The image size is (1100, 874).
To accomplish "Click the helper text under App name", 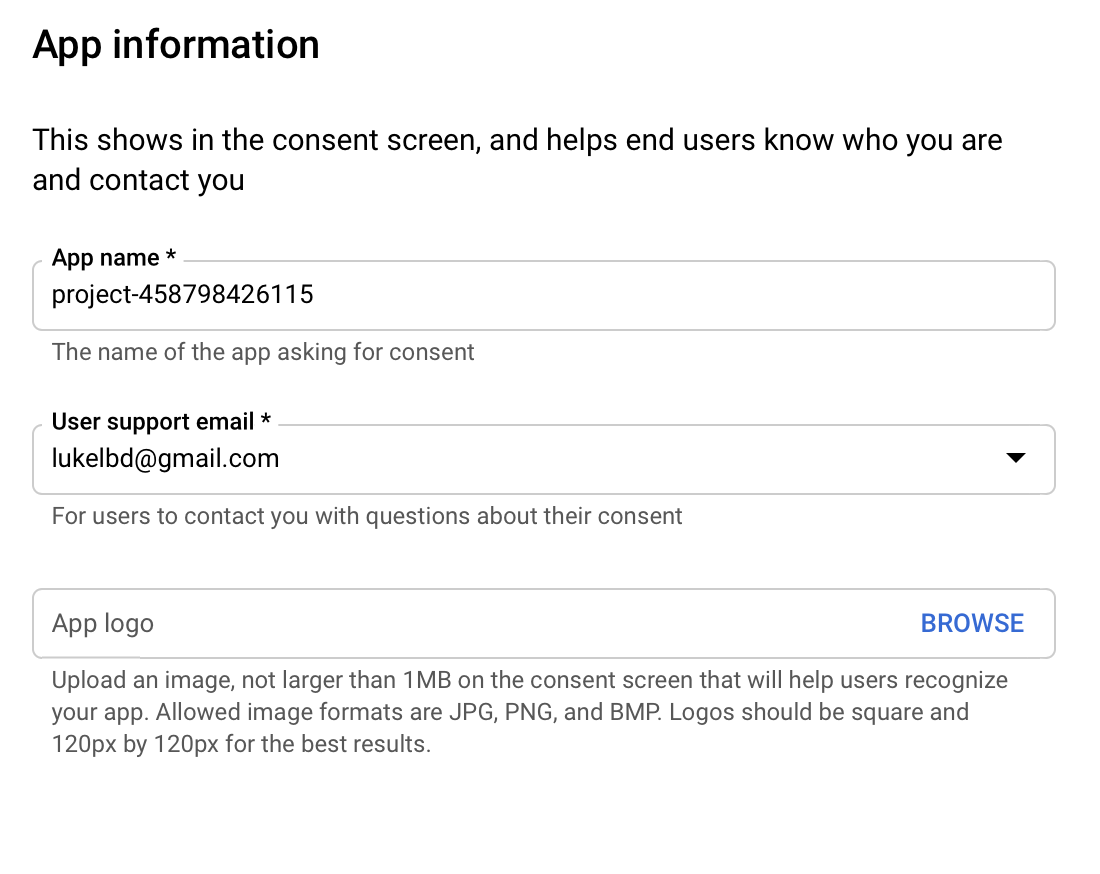I will (263, 352).
